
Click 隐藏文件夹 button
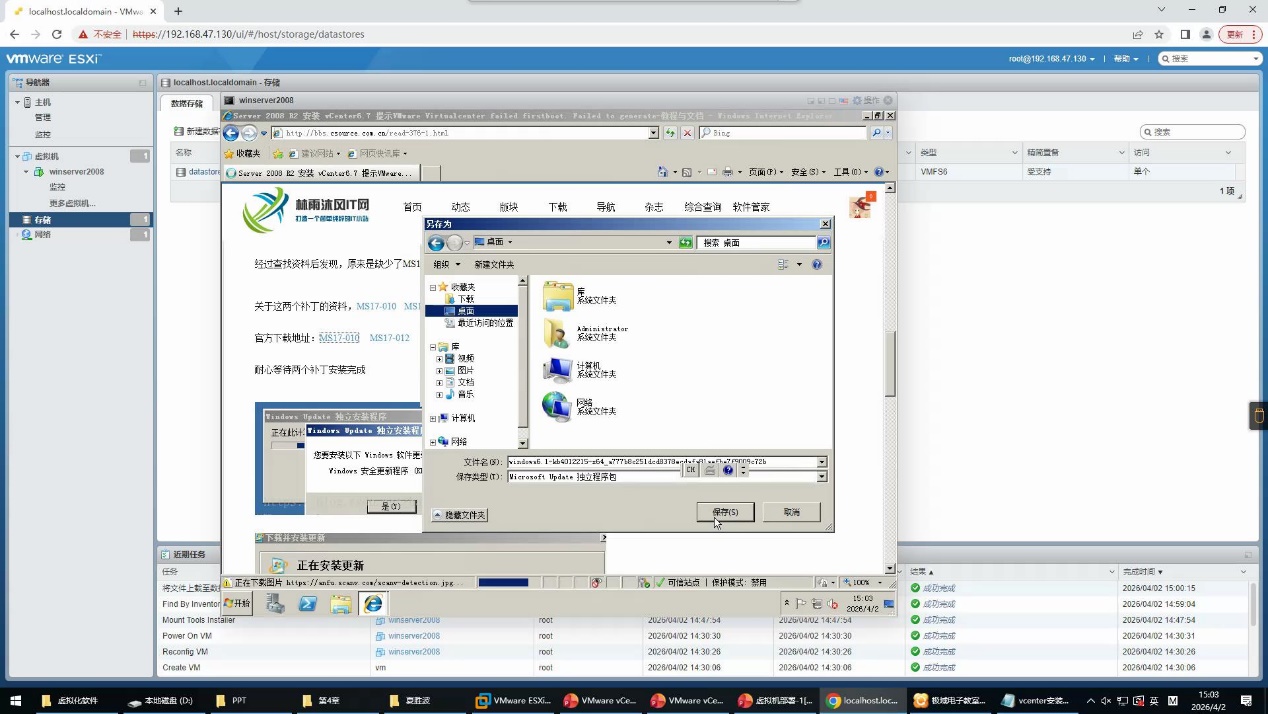point(460,514)
